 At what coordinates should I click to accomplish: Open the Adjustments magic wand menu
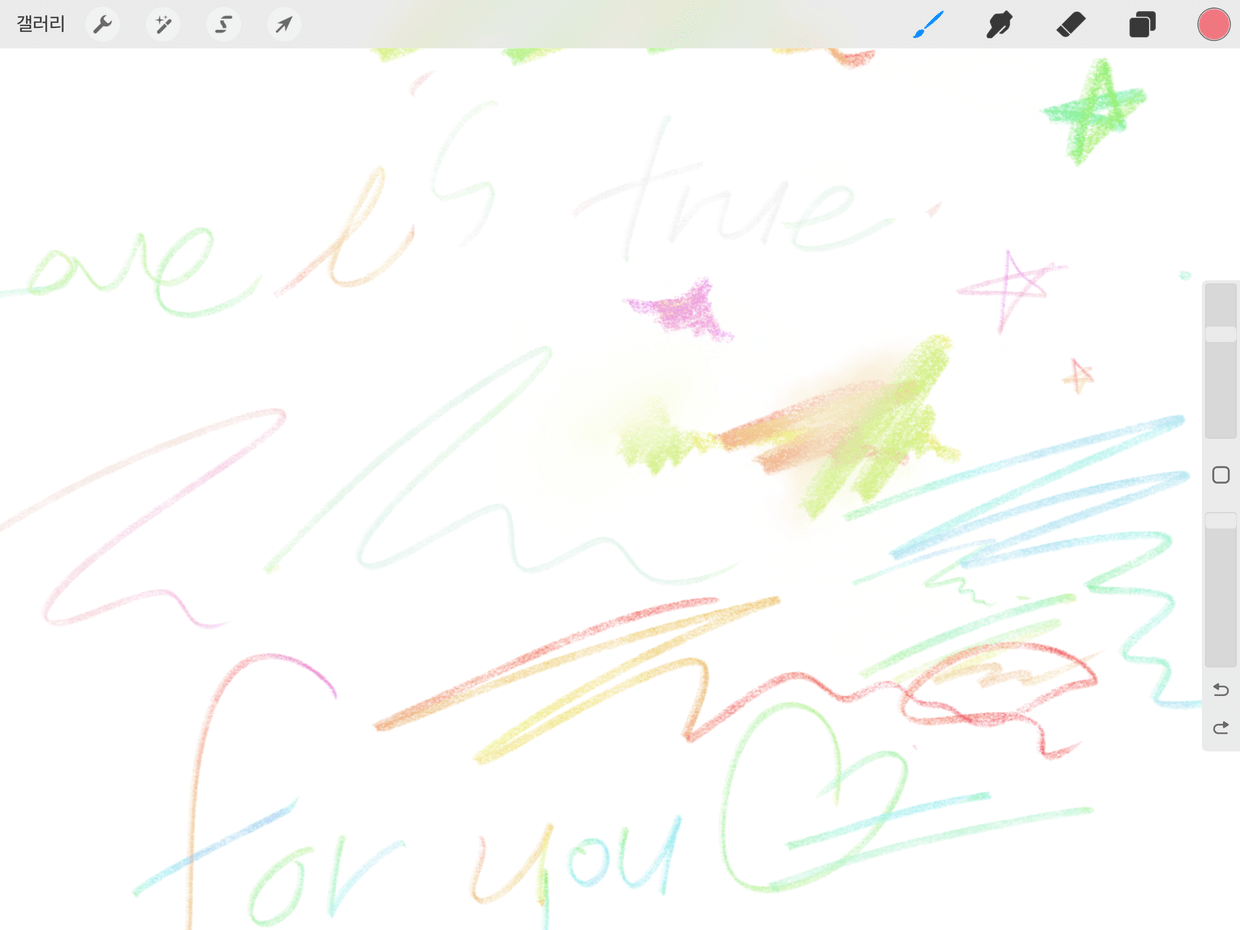pyautogui.click(x=163, y=24)
